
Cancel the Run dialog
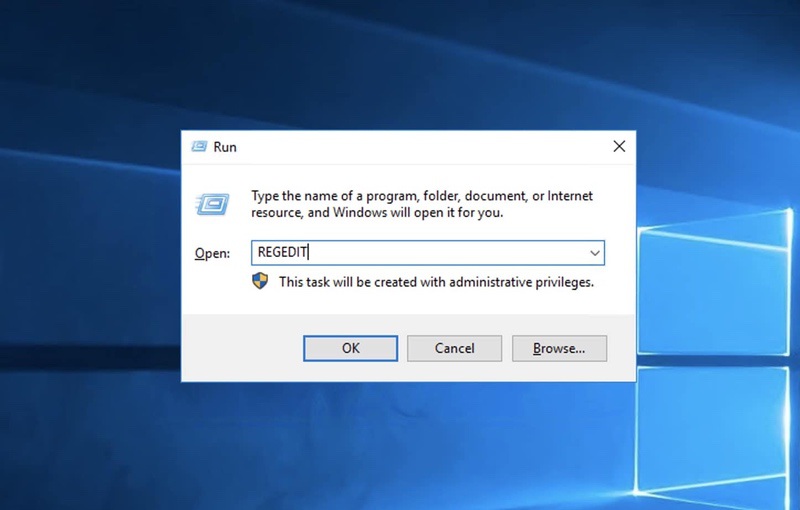tap(455, 348)
